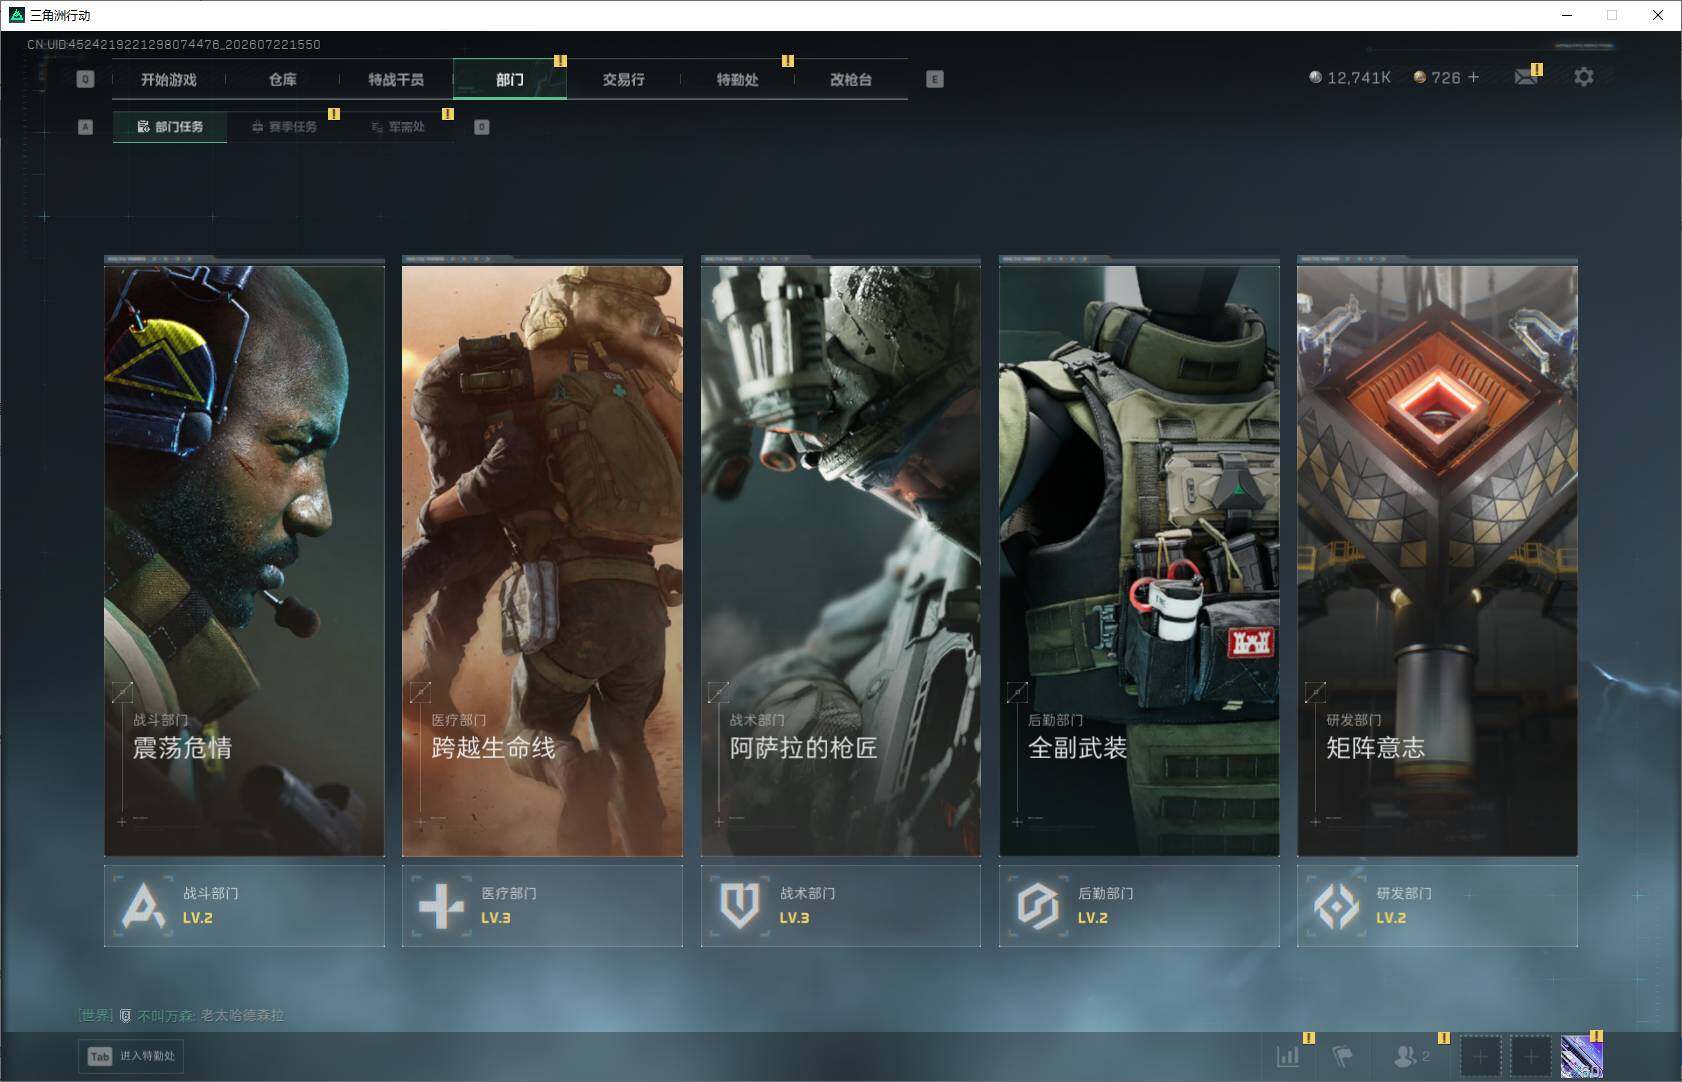
Task: Switch to the 交易行 tab
Action: (623, 79)
